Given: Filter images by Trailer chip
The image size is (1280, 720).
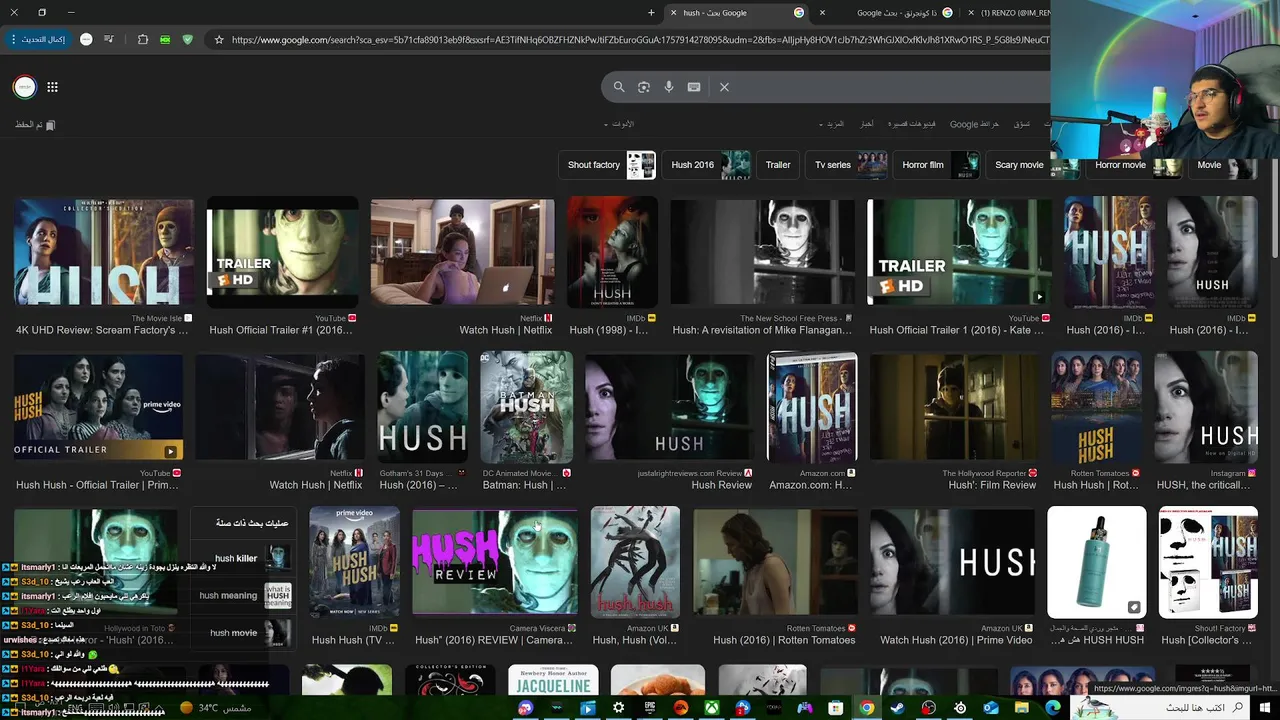Looking at the screenshot, I should [778, 165].
